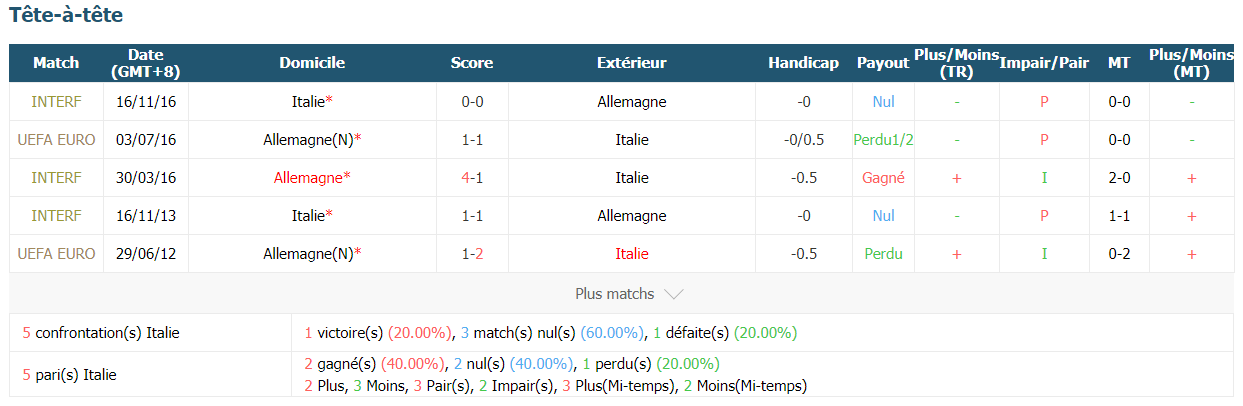Image resolution: width=1243 pixels, height=406 pixels.
Task: Click the Tête-à-tête section title
Action: coord(66,16)
